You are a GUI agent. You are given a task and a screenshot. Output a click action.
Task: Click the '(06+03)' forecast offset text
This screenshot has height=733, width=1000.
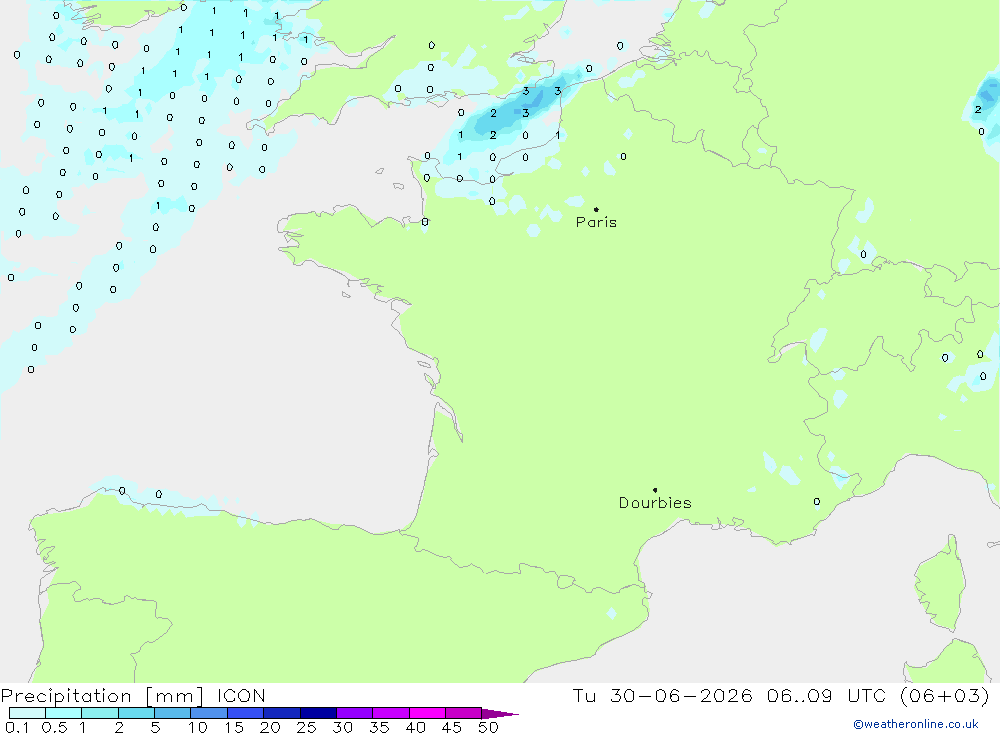point(945,695)
